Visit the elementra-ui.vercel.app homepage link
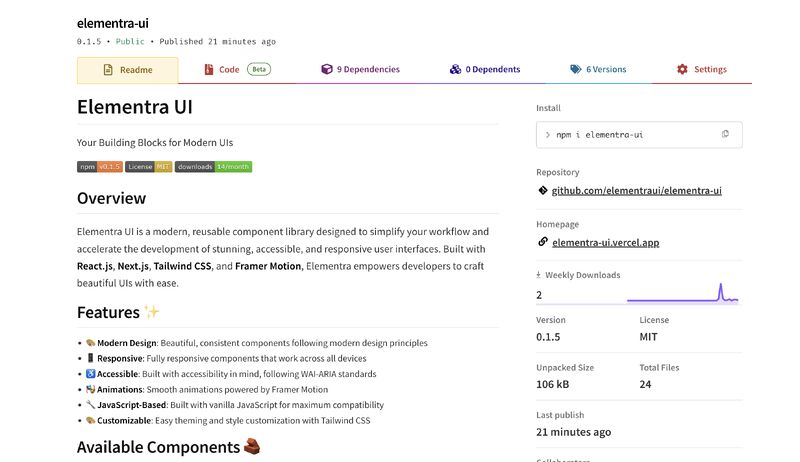 [x=606, y=243]
